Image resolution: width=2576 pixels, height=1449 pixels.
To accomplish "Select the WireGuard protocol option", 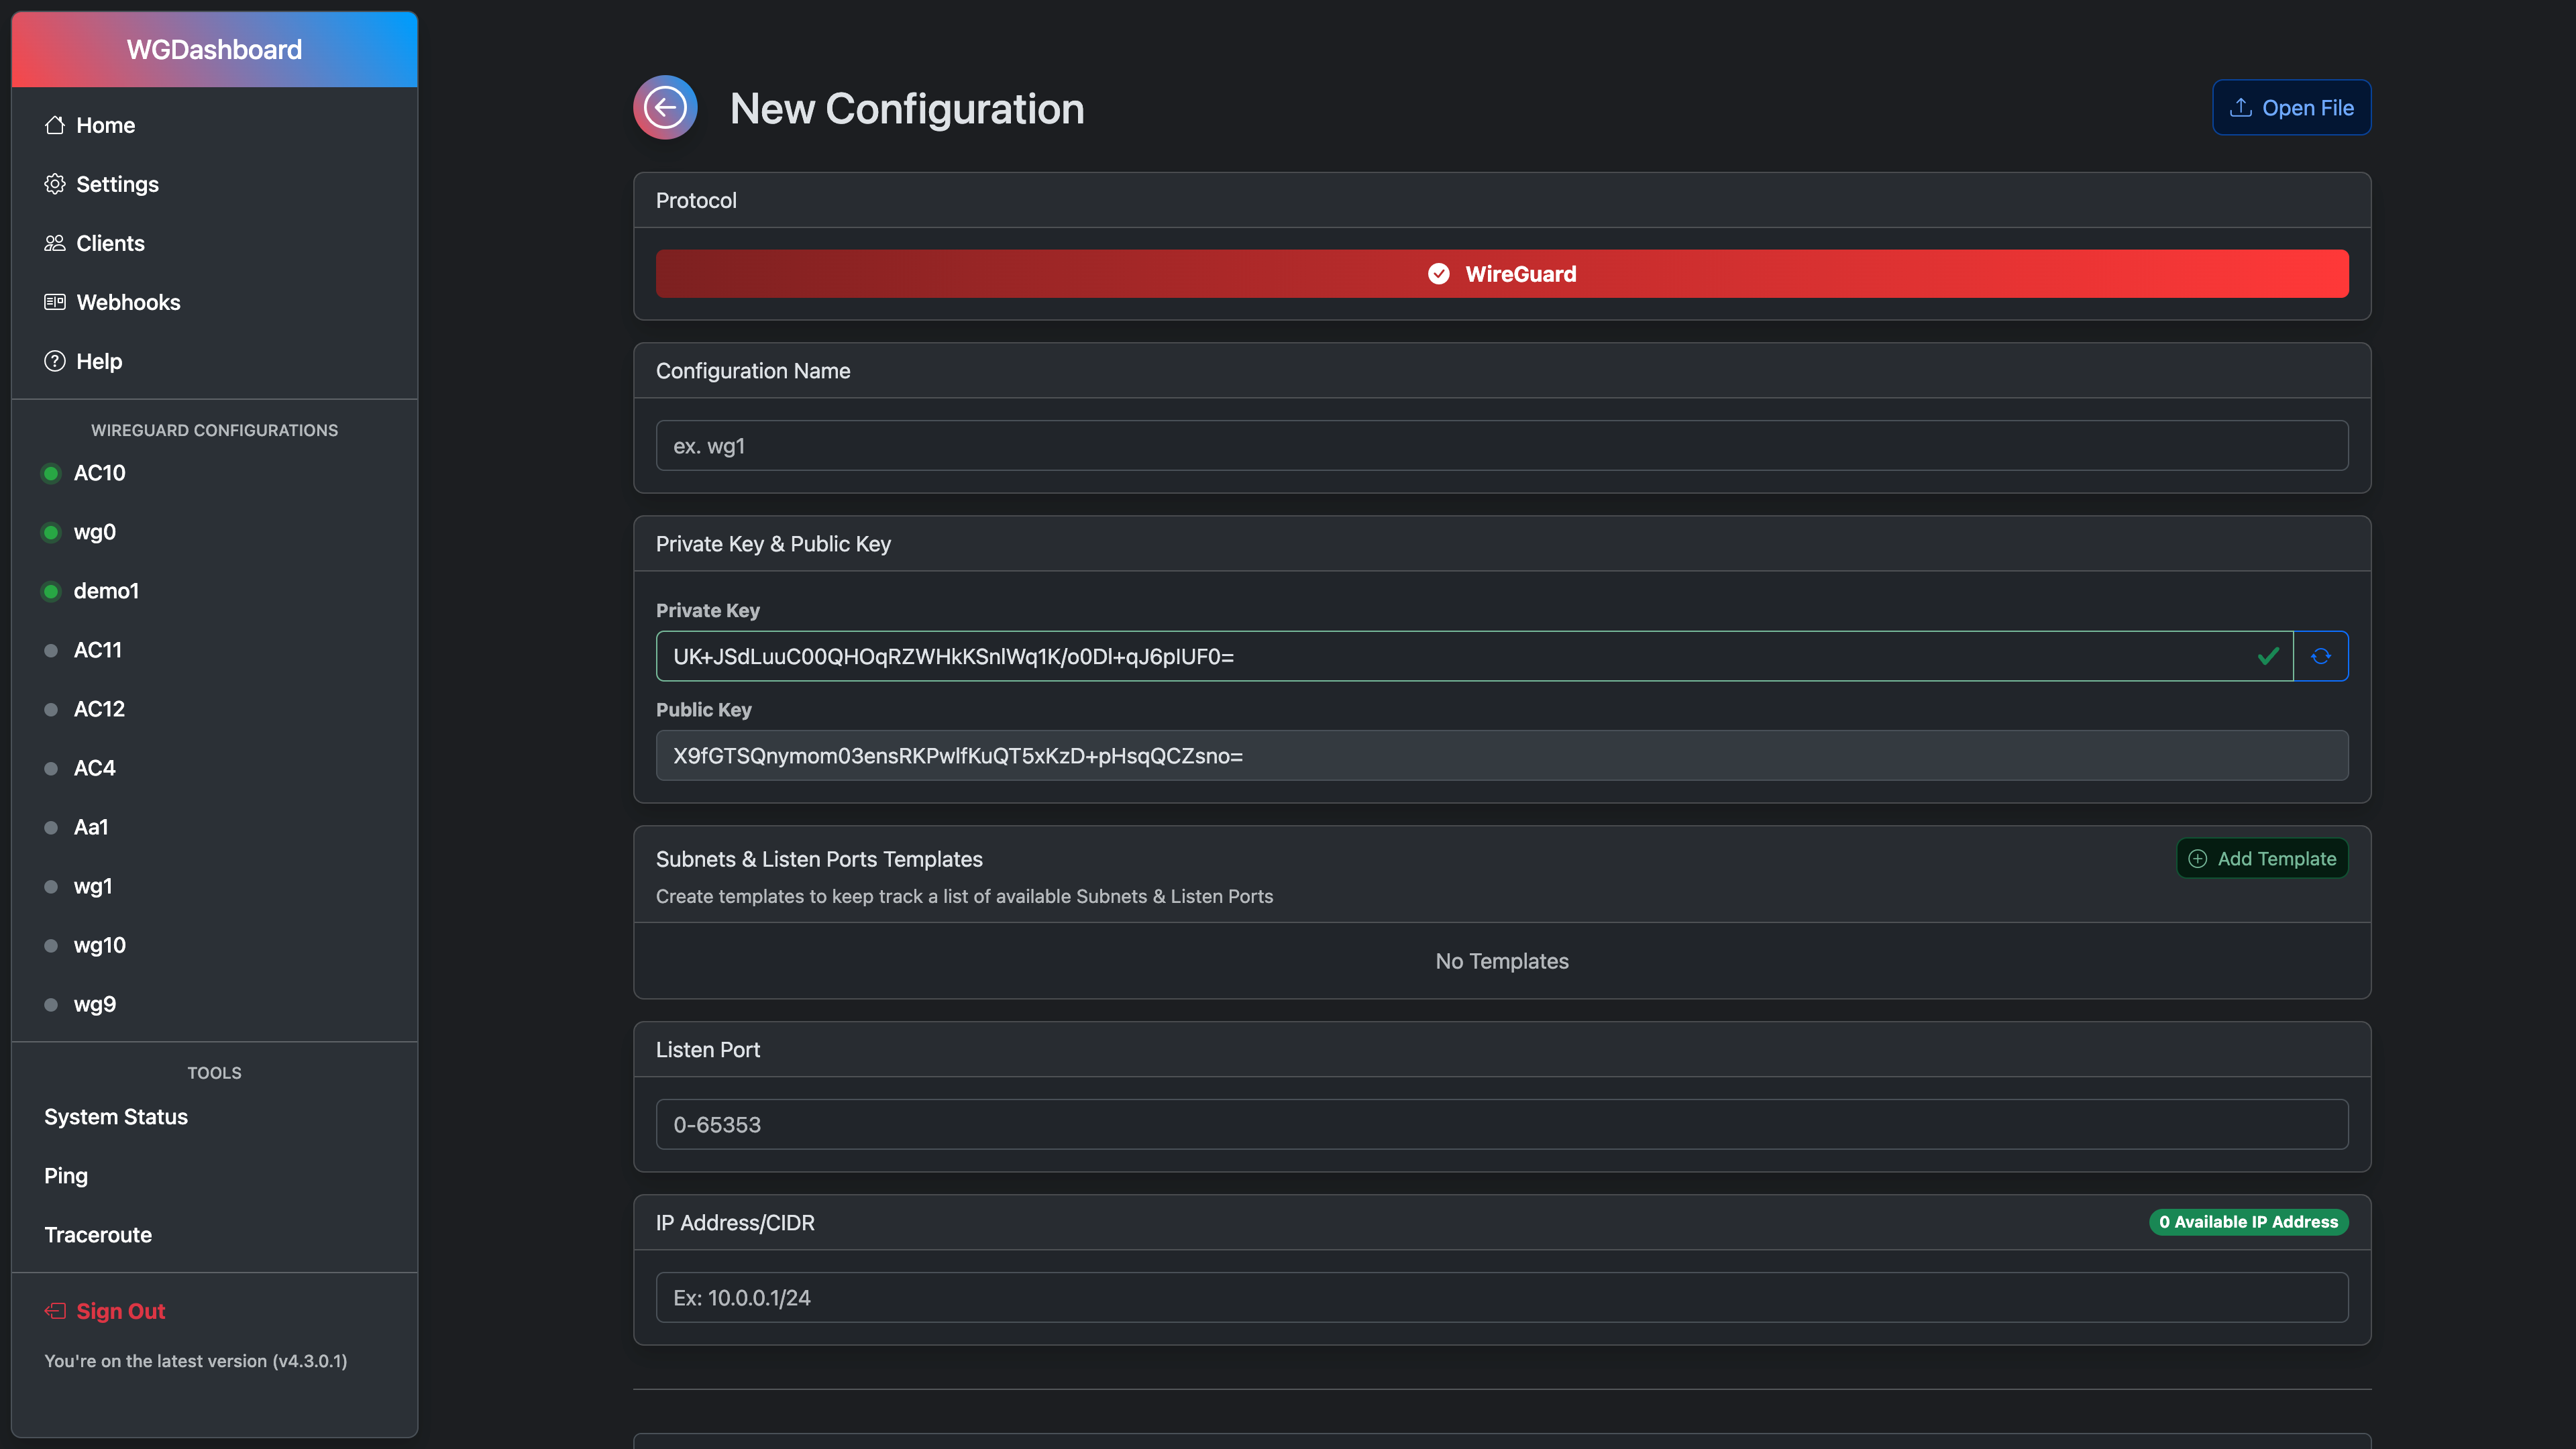I will (x=1501, y=274).
